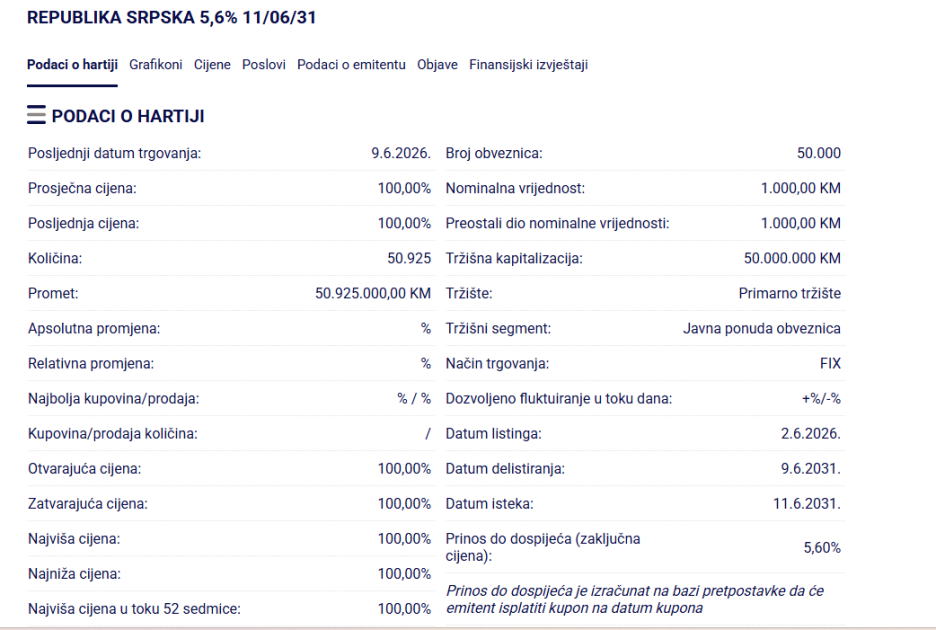Click the Kupovina/prodaja količina label
This screenshot has width=936, height=630.
112,434
